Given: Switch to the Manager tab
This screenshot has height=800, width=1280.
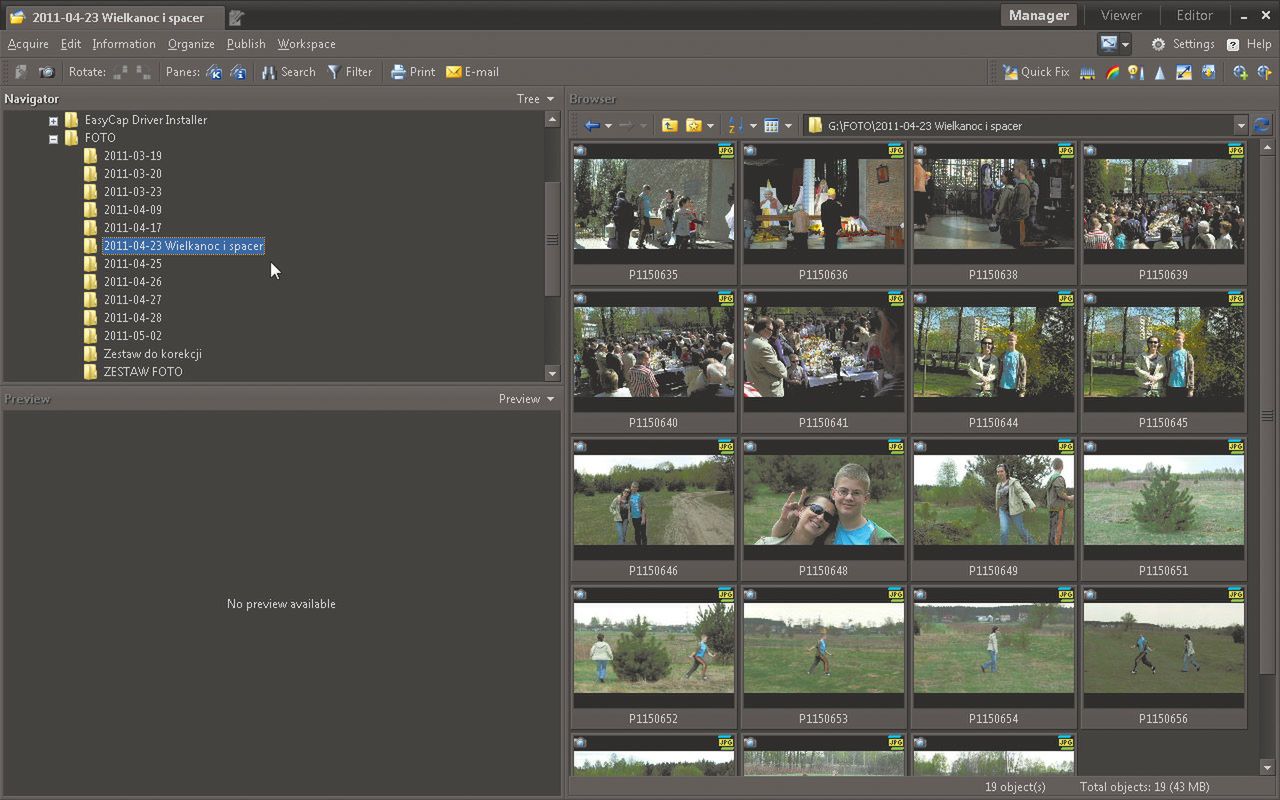Looking at the screenshot, I should 1038,15.
